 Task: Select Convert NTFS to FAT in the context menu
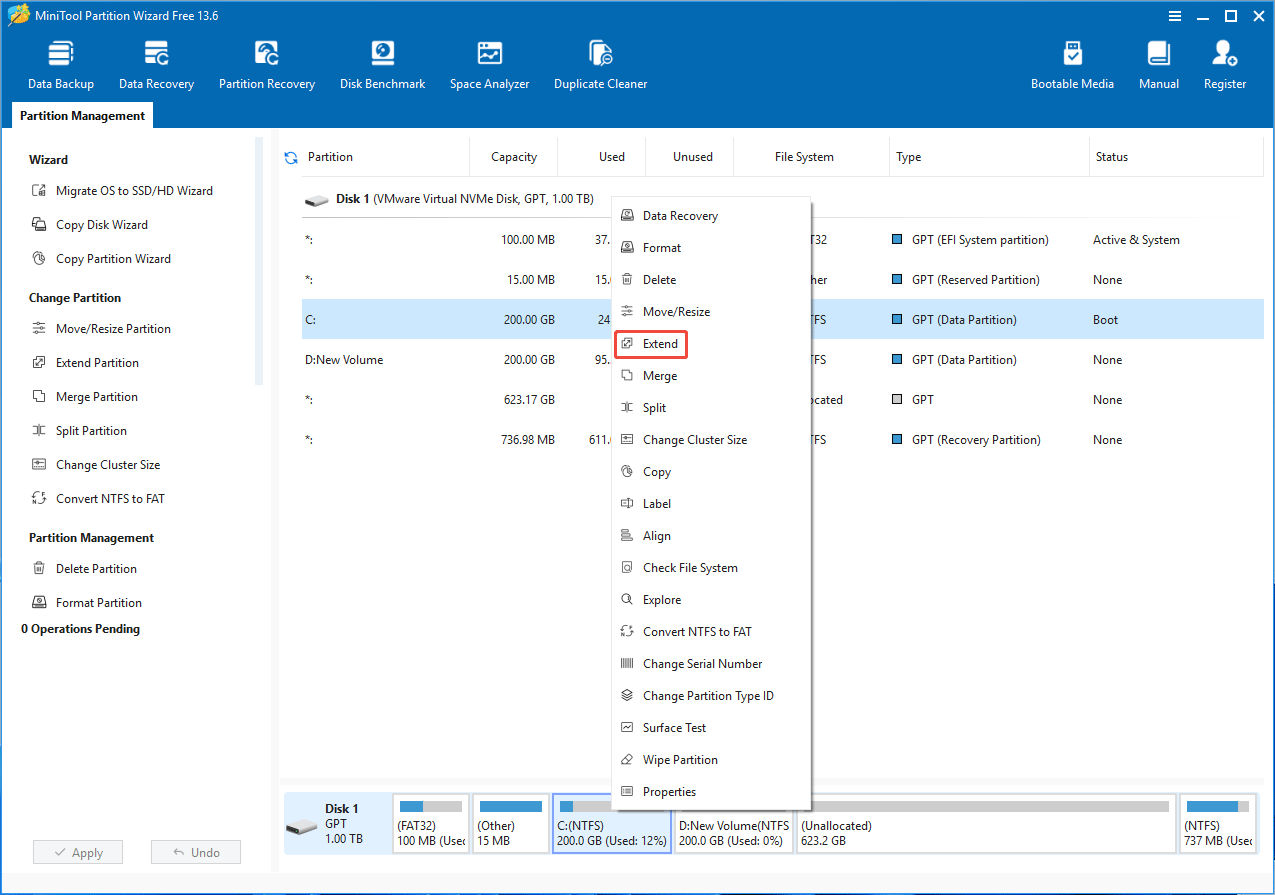coord(711,632)
